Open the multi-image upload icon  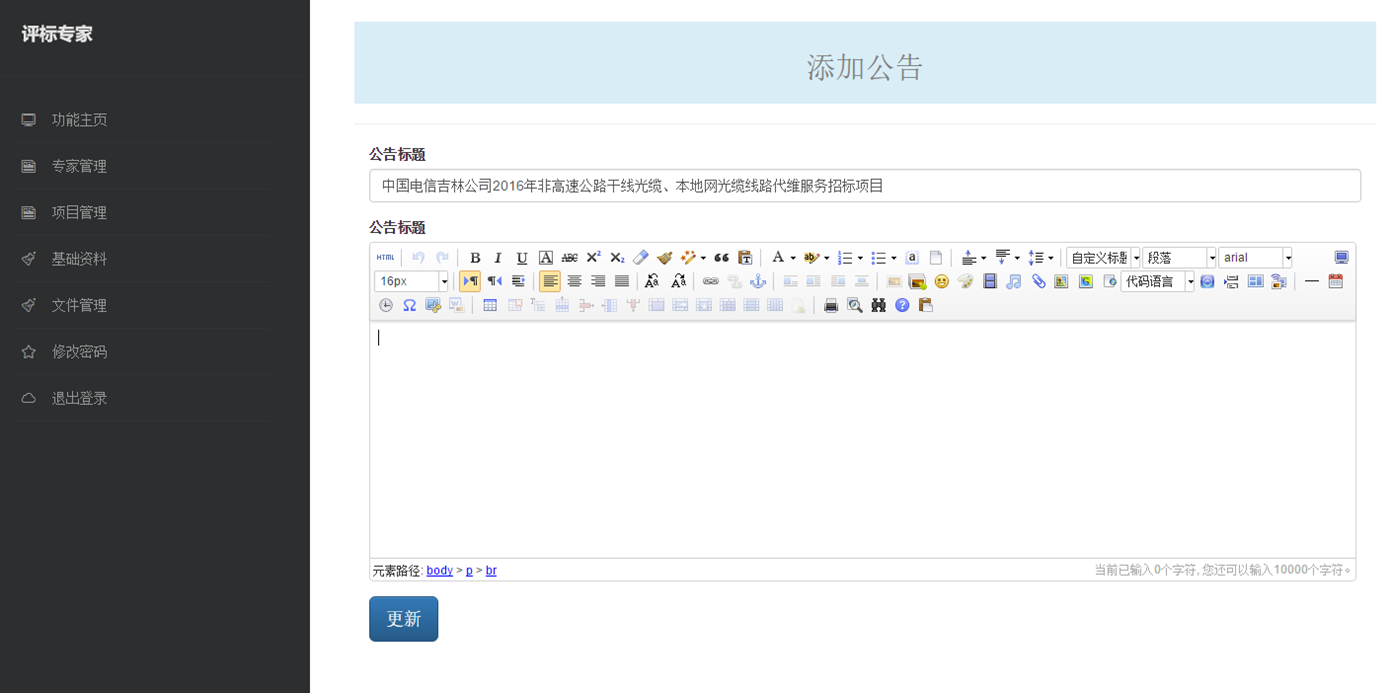(x=917, y=281)
